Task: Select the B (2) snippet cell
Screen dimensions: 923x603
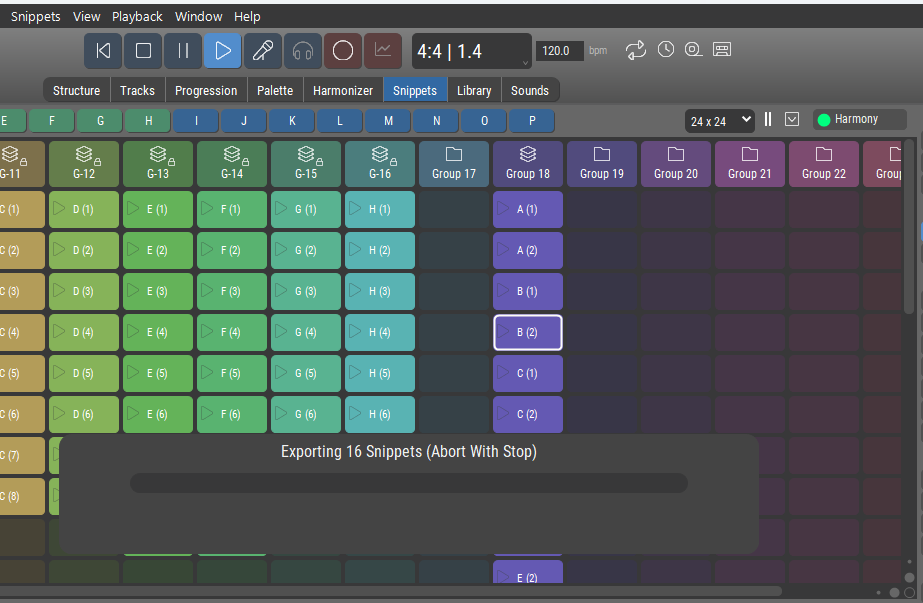Action: point(528,333)
